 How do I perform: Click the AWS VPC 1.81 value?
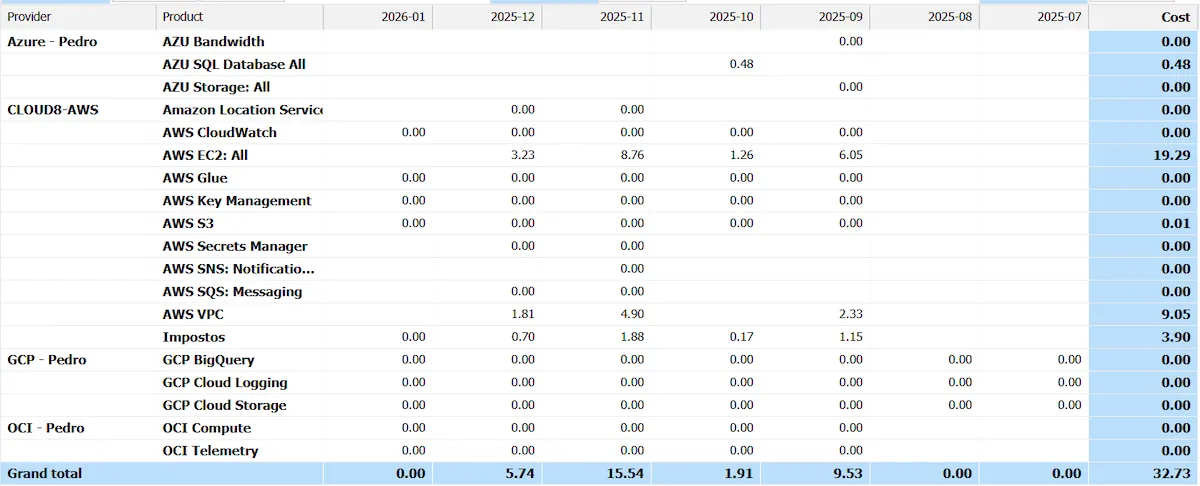(522, 314)
